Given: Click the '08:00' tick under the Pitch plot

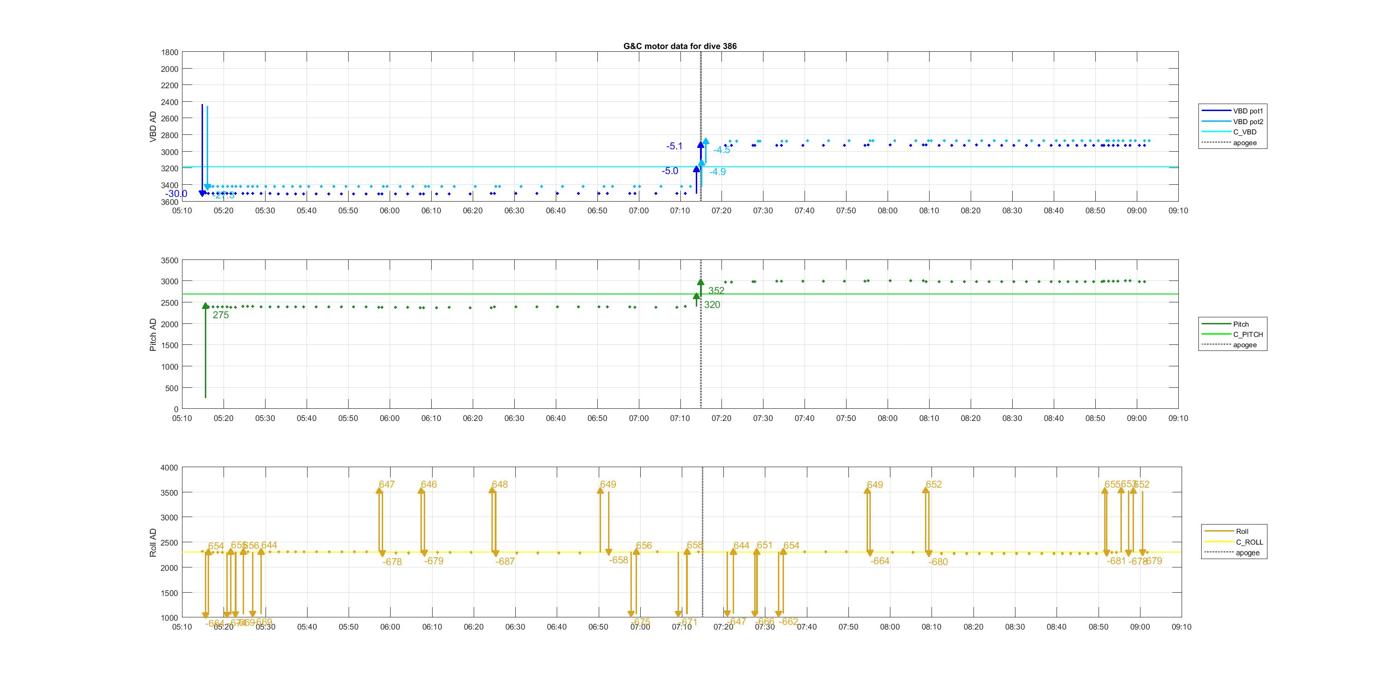Looking at the screenshot, I should (x=887, y=419).
